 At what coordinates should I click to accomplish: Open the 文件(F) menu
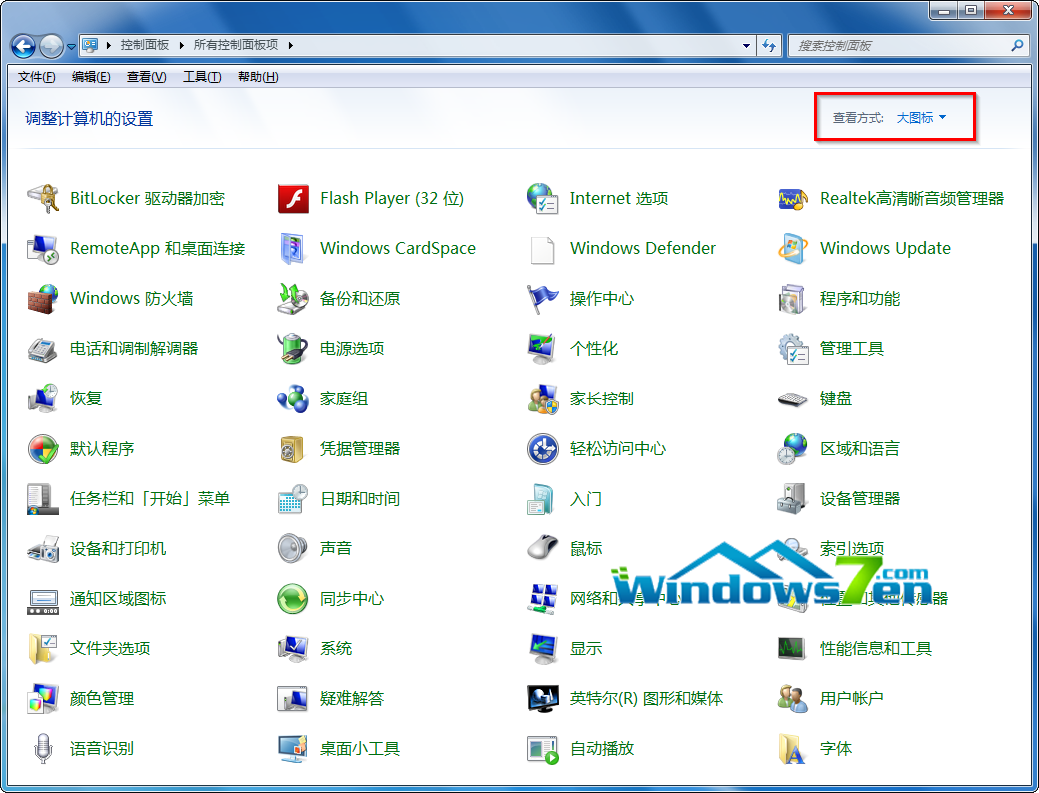point(36,77)
